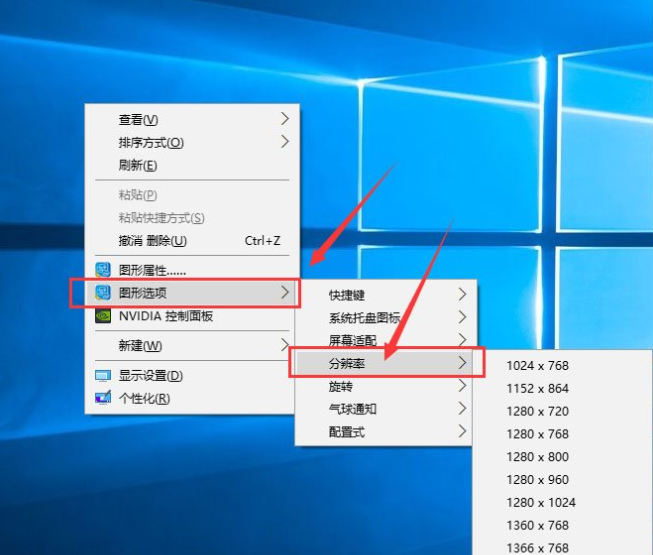
Task: Expand the 图形选项 submenu arrow
Action: pos(285,292)
